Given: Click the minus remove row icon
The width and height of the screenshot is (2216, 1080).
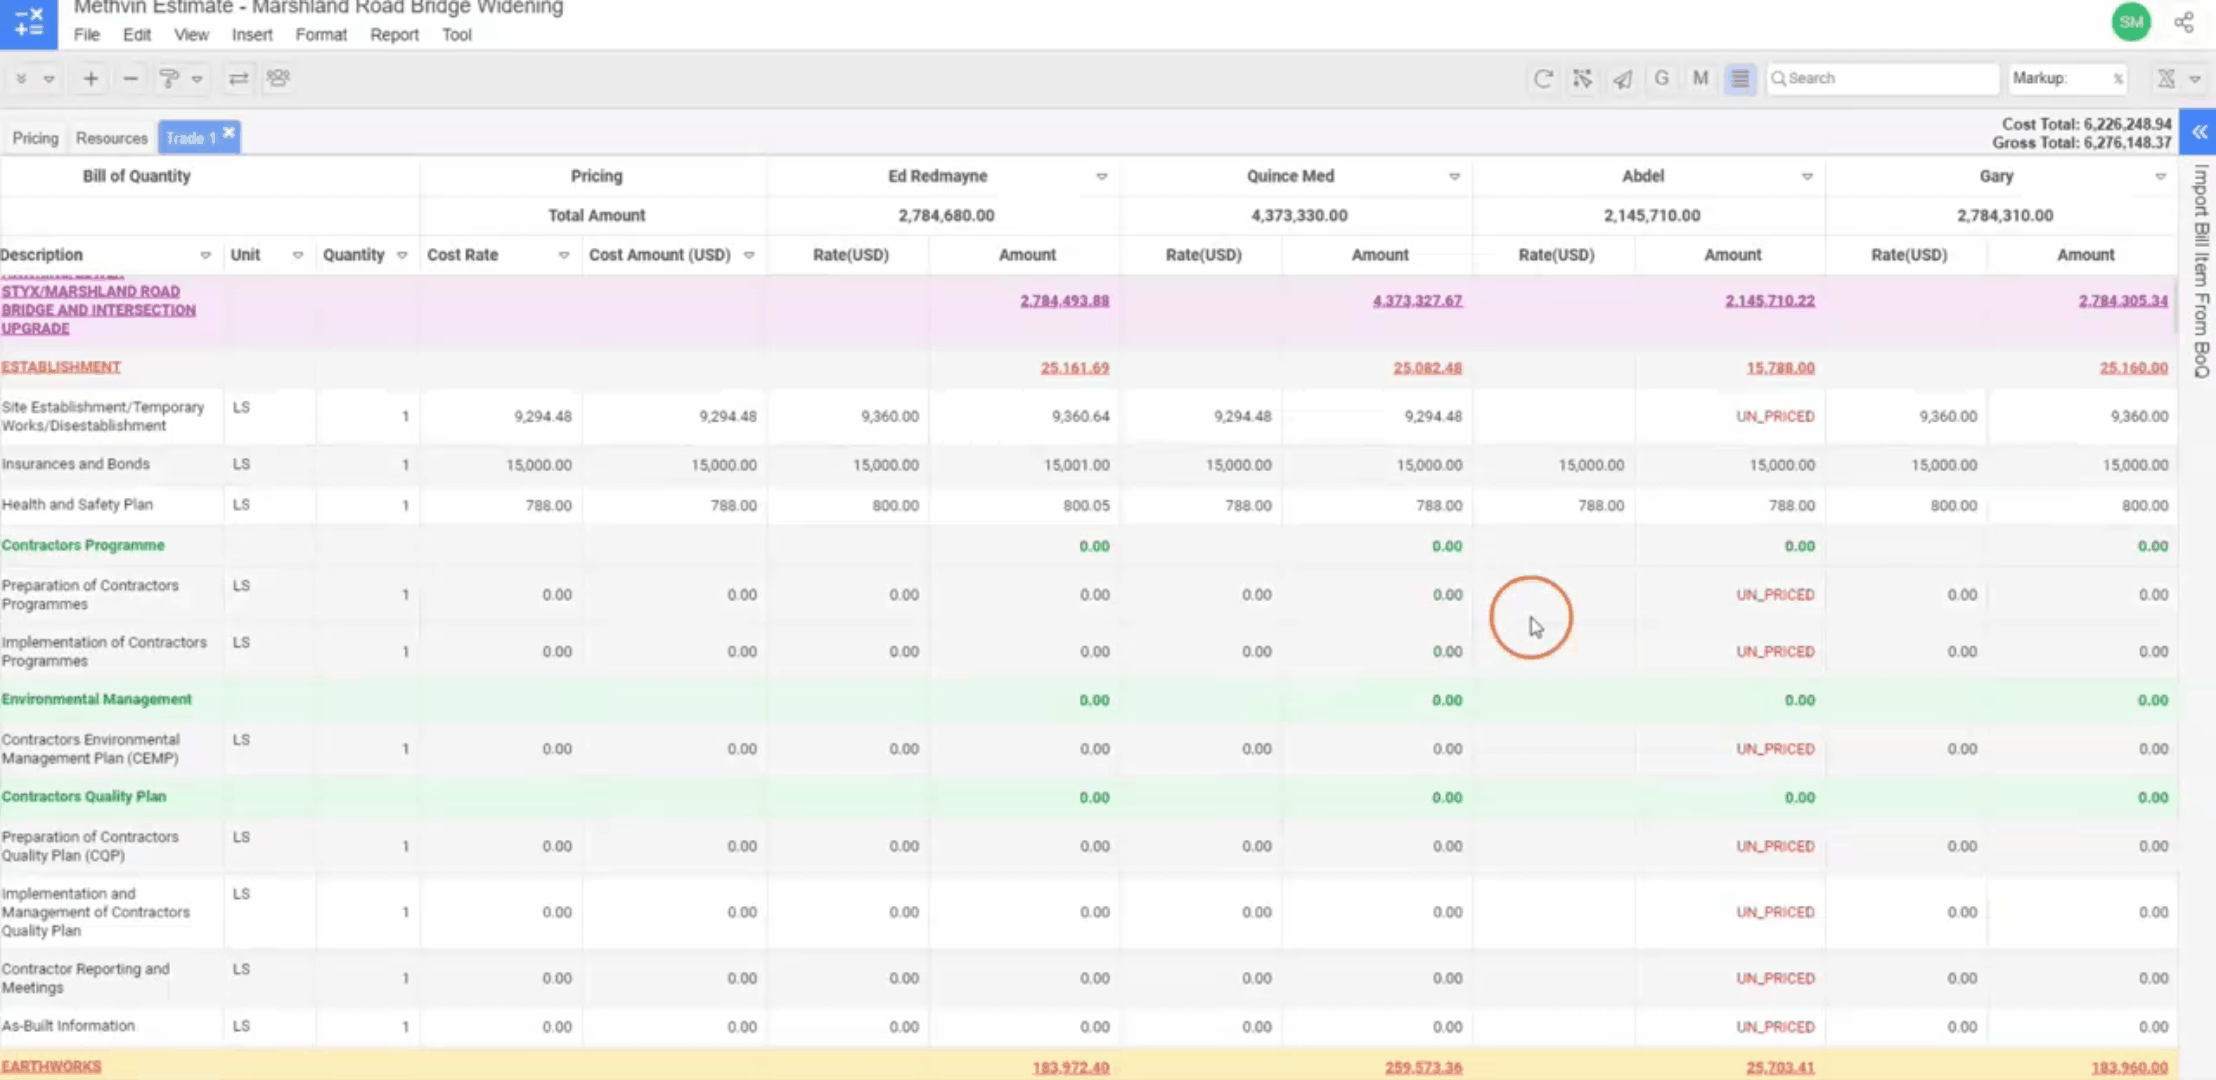Looking at the screenshot, I should (x=130, y=78).
